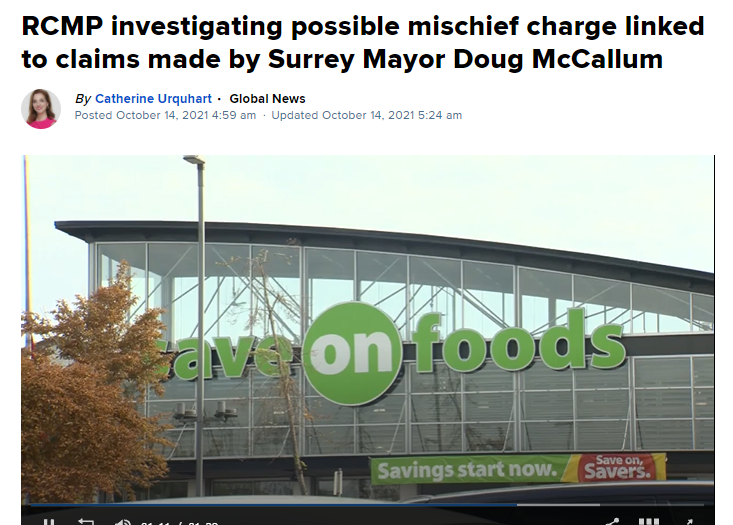733x525 pixels.
Task: Click the replay loop icon
Action: 86,522
